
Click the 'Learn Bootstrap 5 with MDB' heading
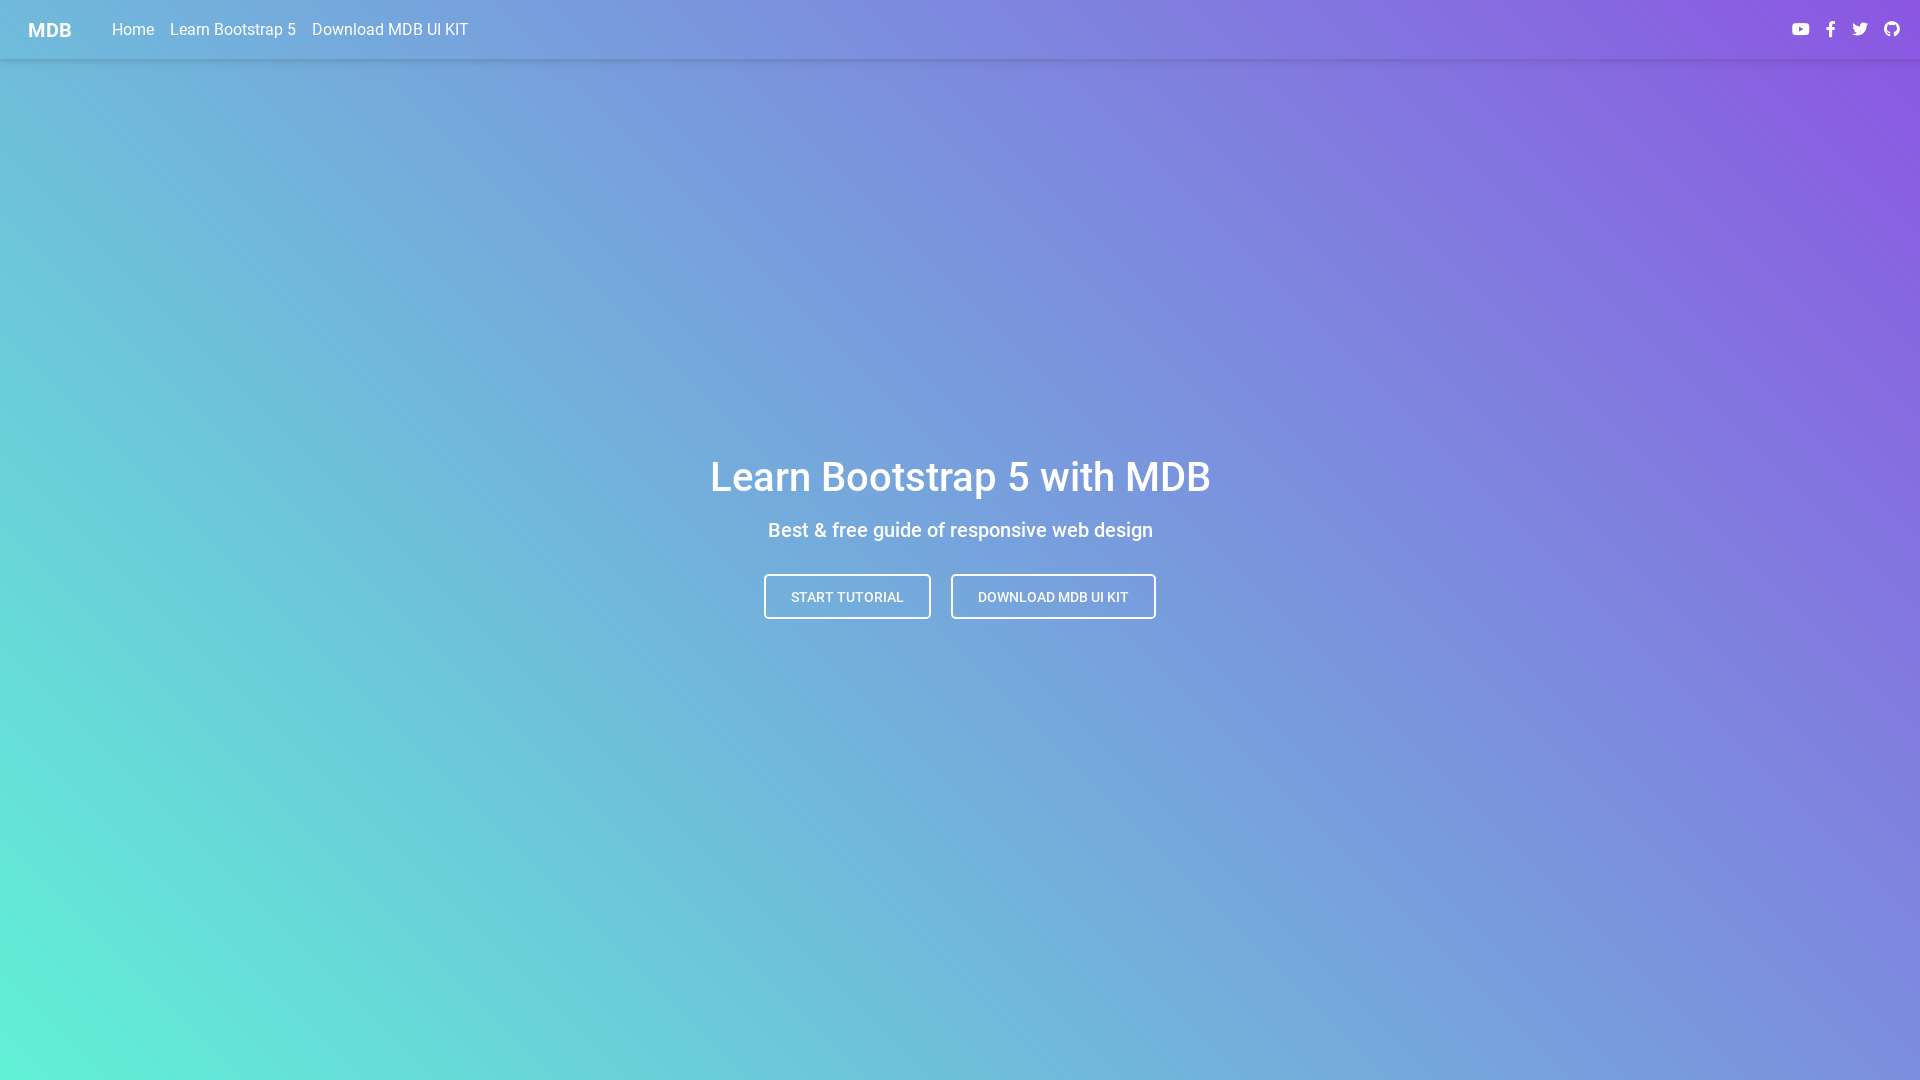pos(960,477)
